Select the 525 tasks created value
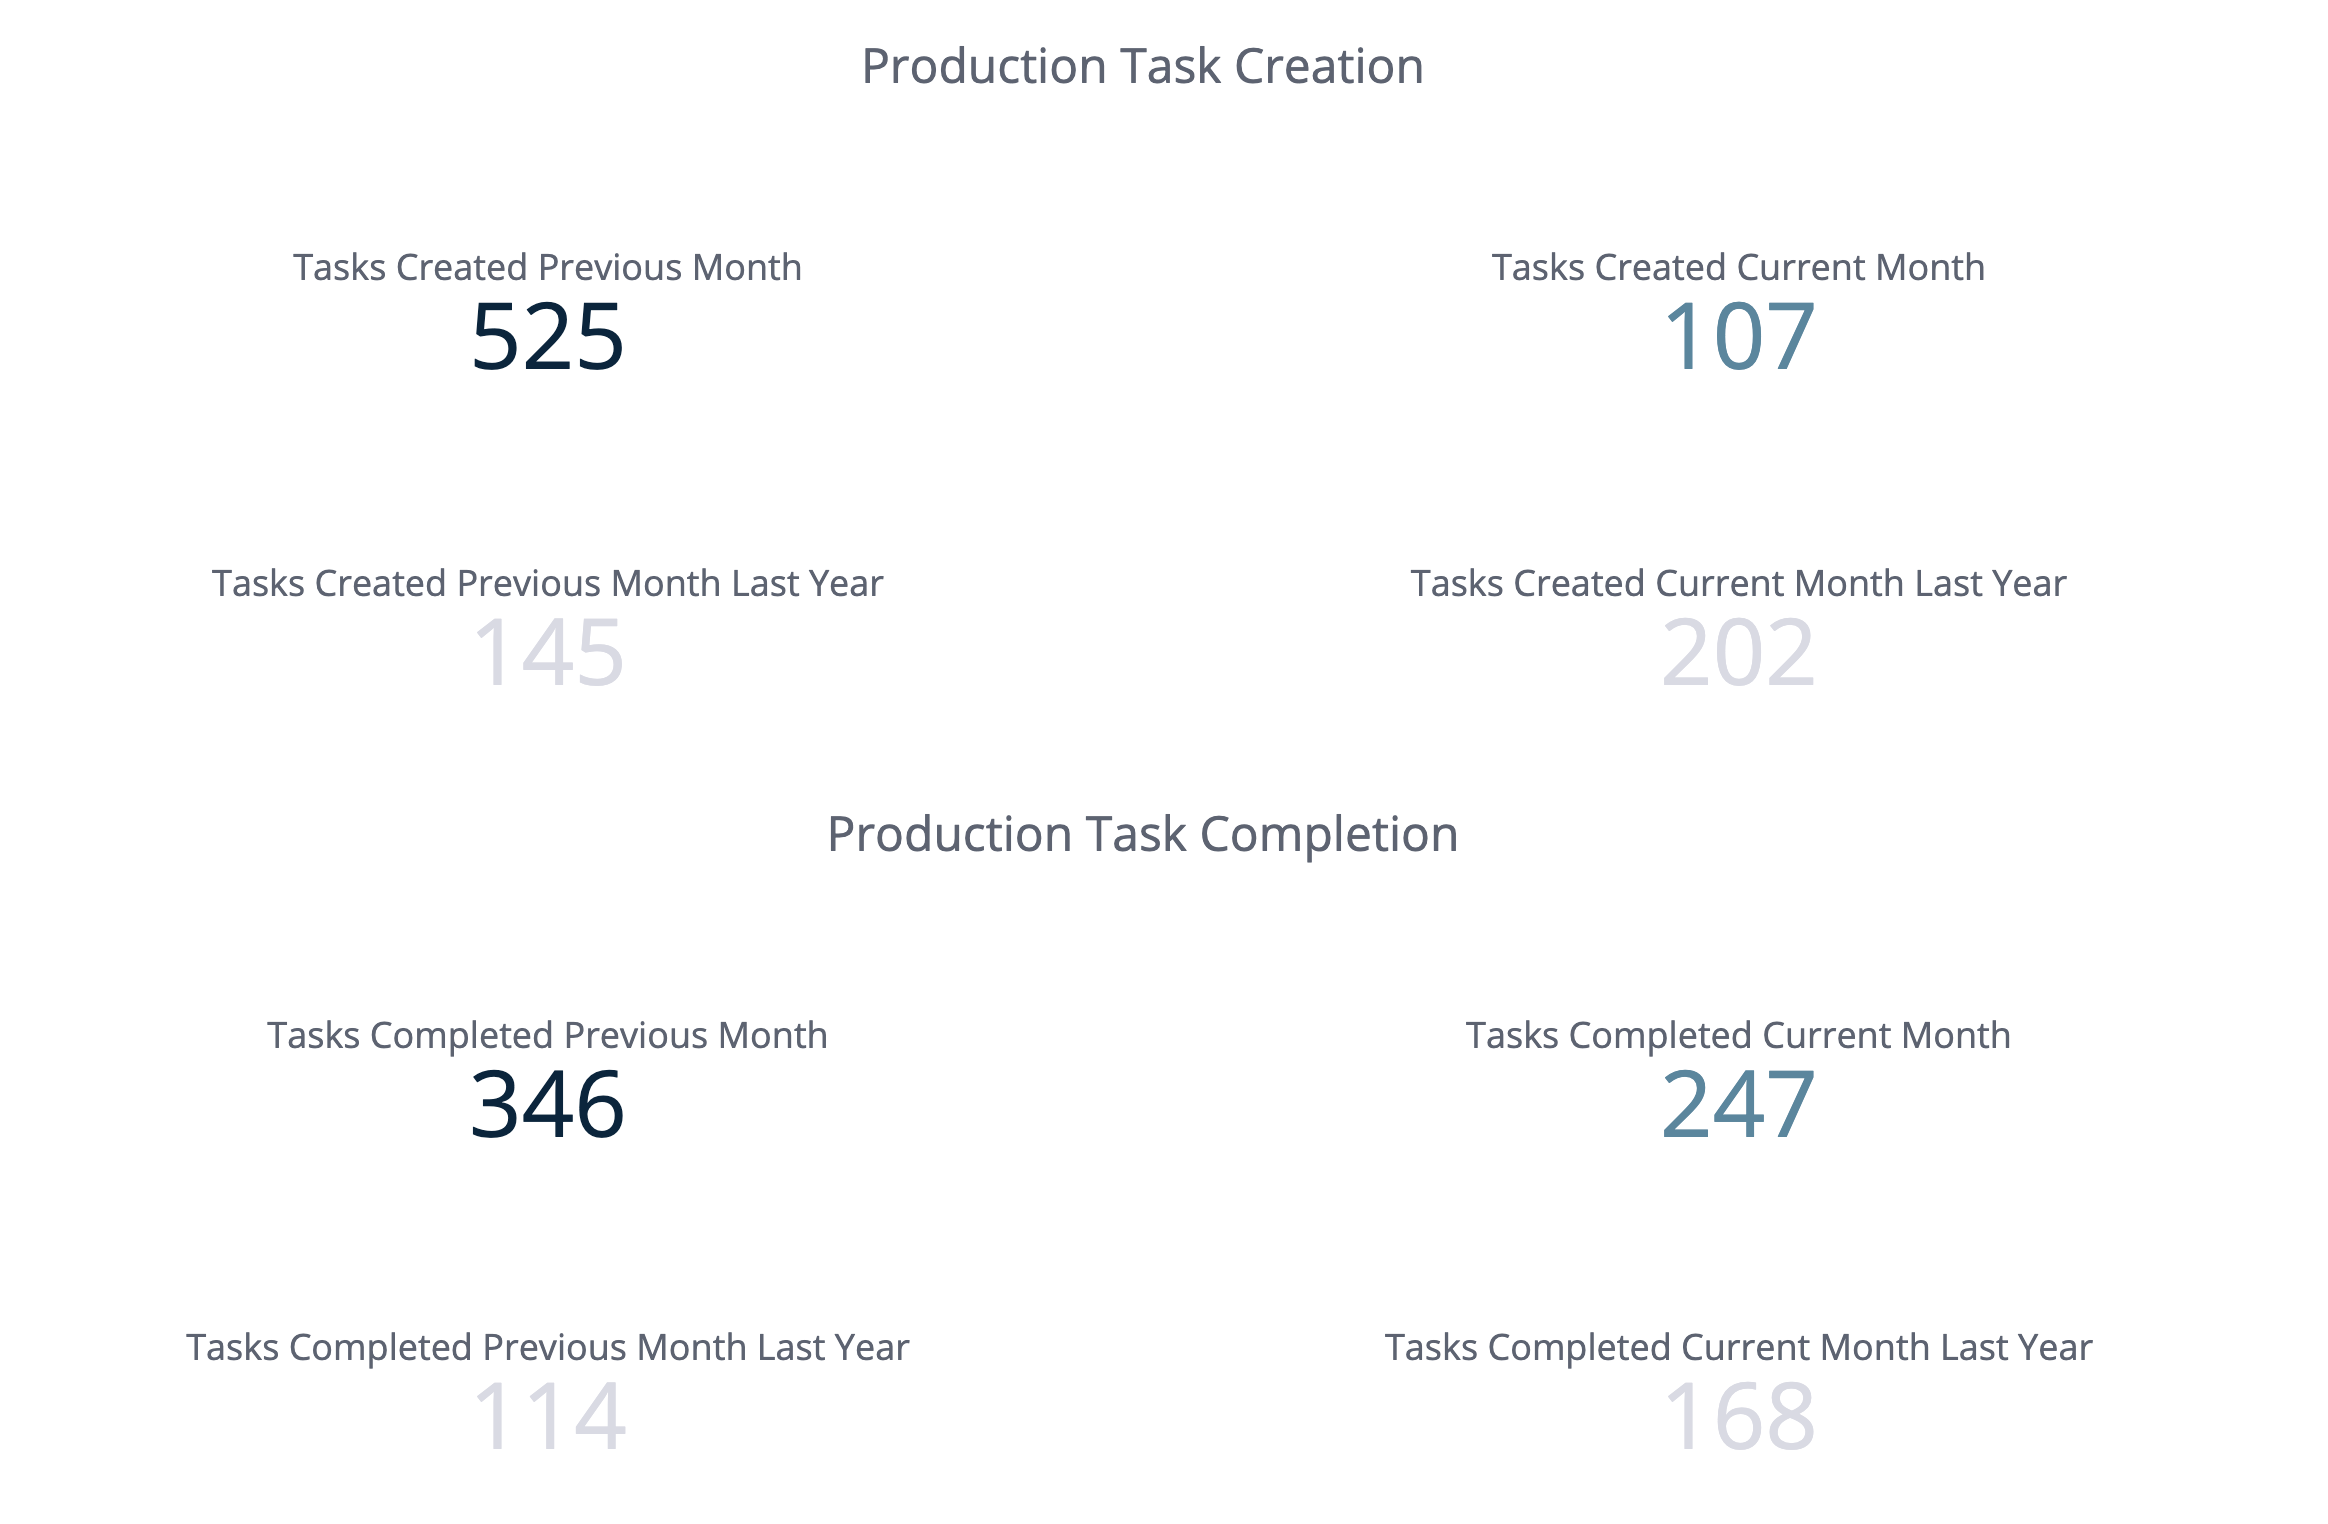The height and width of the screenshot is (1524, 2328). tap(548, 337)
